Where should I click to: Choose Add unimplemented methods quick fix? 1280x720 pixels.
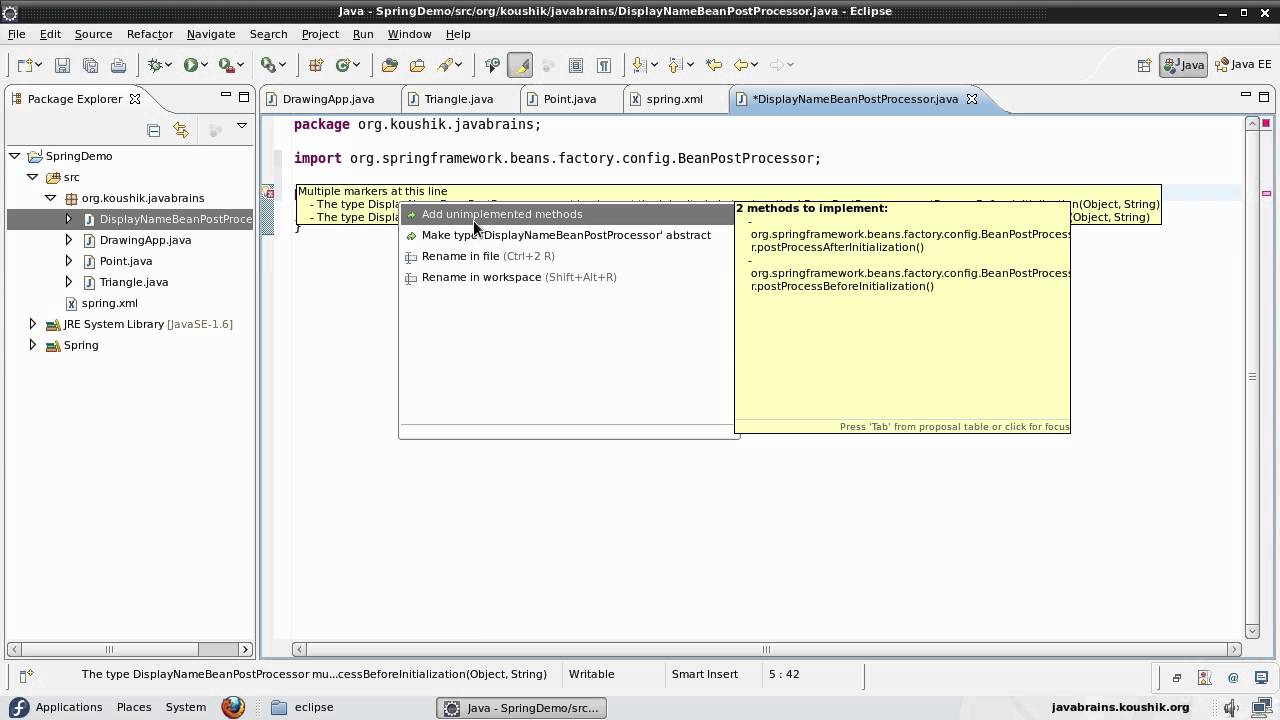568,214
